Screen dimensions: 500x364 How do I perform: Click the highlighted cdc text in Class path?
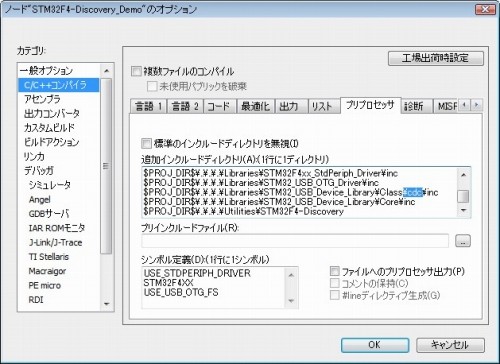[x=413, y=192]
